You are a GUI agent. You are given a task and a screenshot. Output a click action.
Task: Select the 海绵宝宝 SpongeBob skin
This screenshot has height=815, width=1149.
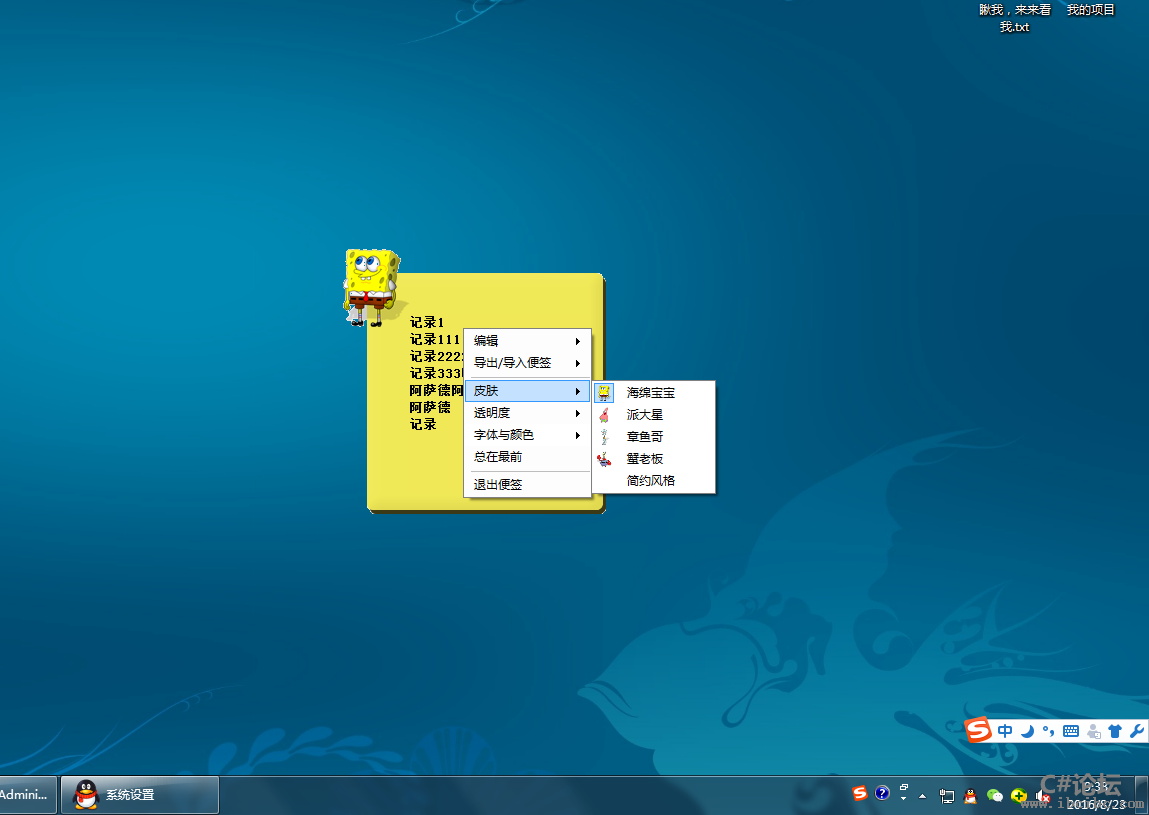click(654, 393)
